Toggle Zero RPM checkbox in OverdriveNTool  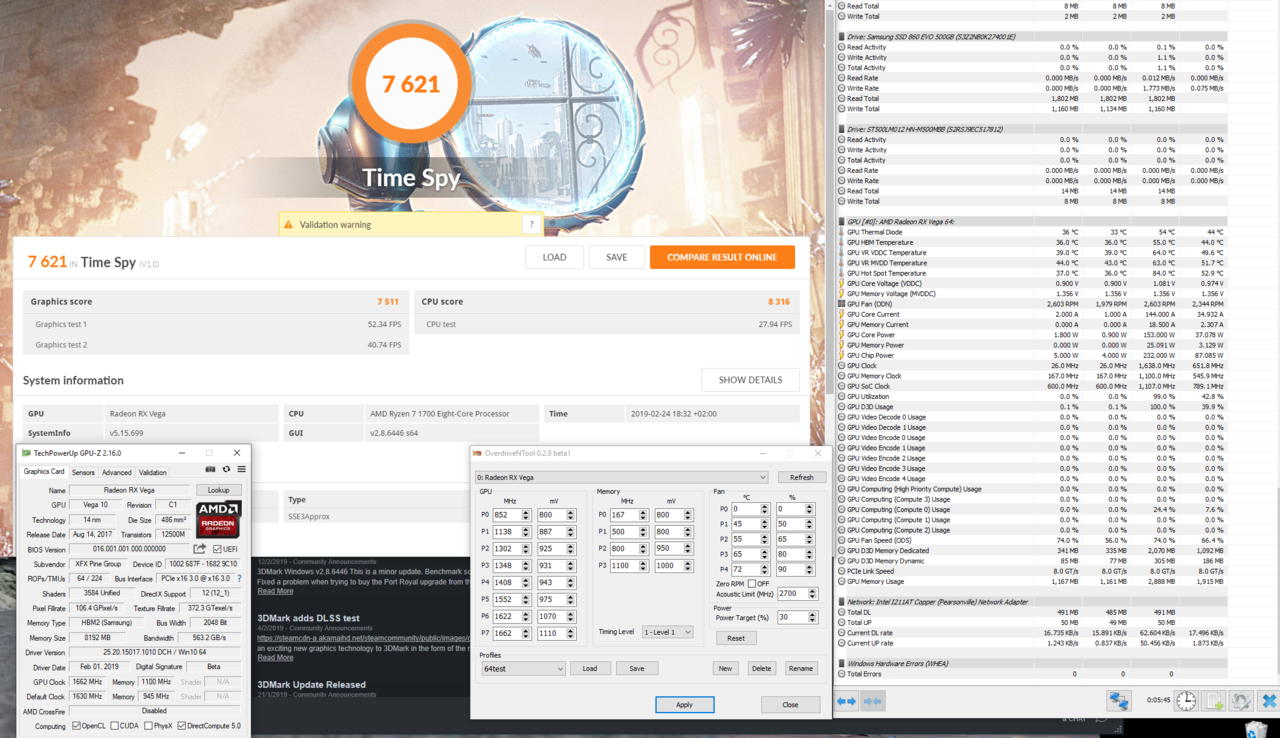coord(752,584)
